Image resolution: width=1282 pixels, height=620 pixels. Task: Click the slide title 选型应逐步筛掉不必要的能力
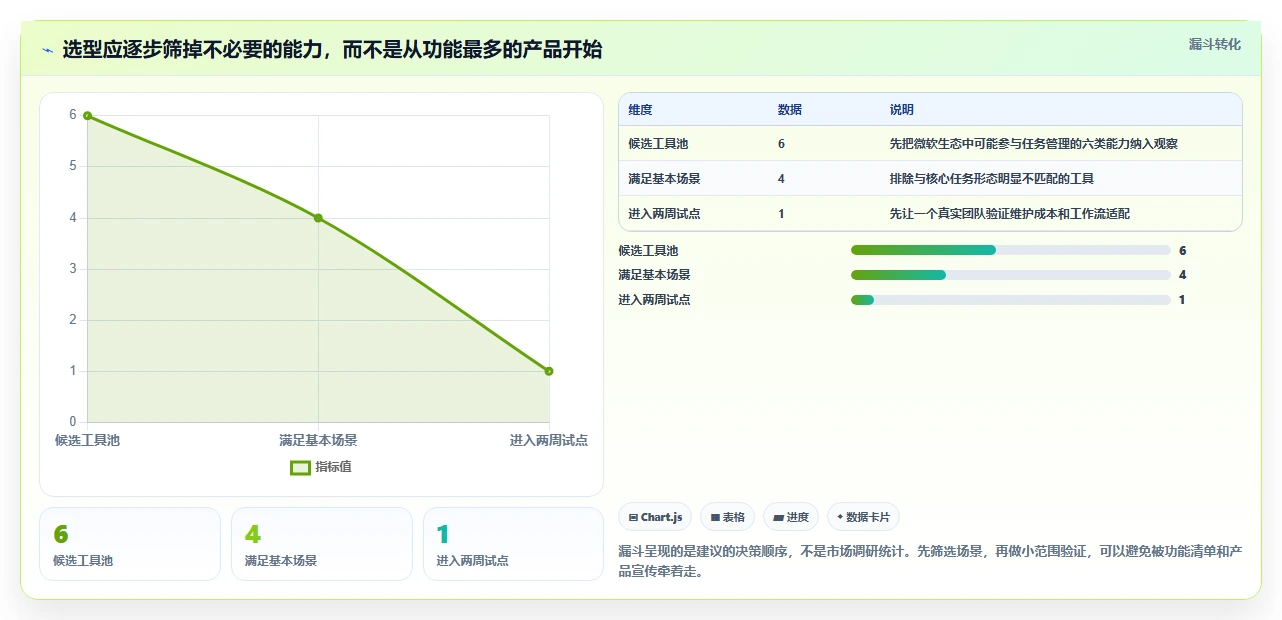(x=332, y=50)
